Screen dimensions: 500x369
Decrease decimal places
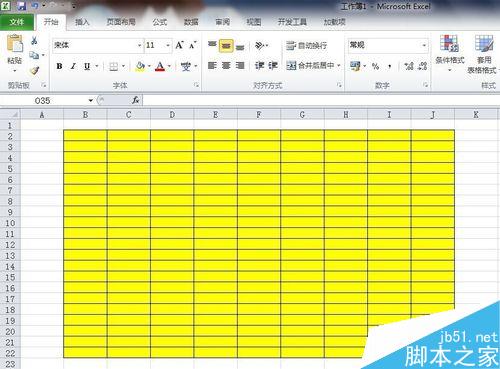click(x=423, y=66)
